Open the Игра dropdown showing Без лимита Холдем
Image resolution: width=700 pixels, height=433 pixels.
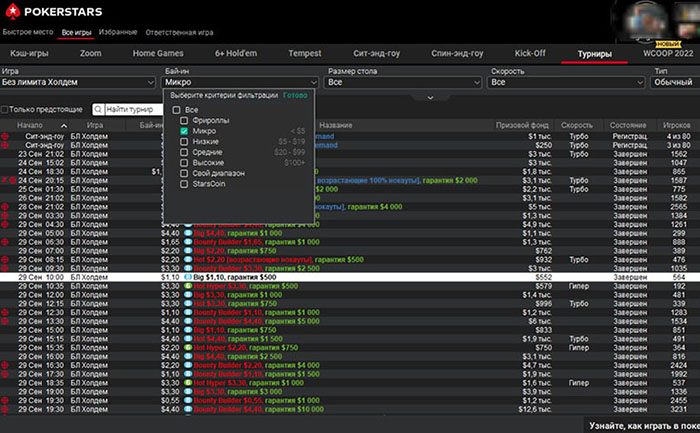(x=78, y=82)
